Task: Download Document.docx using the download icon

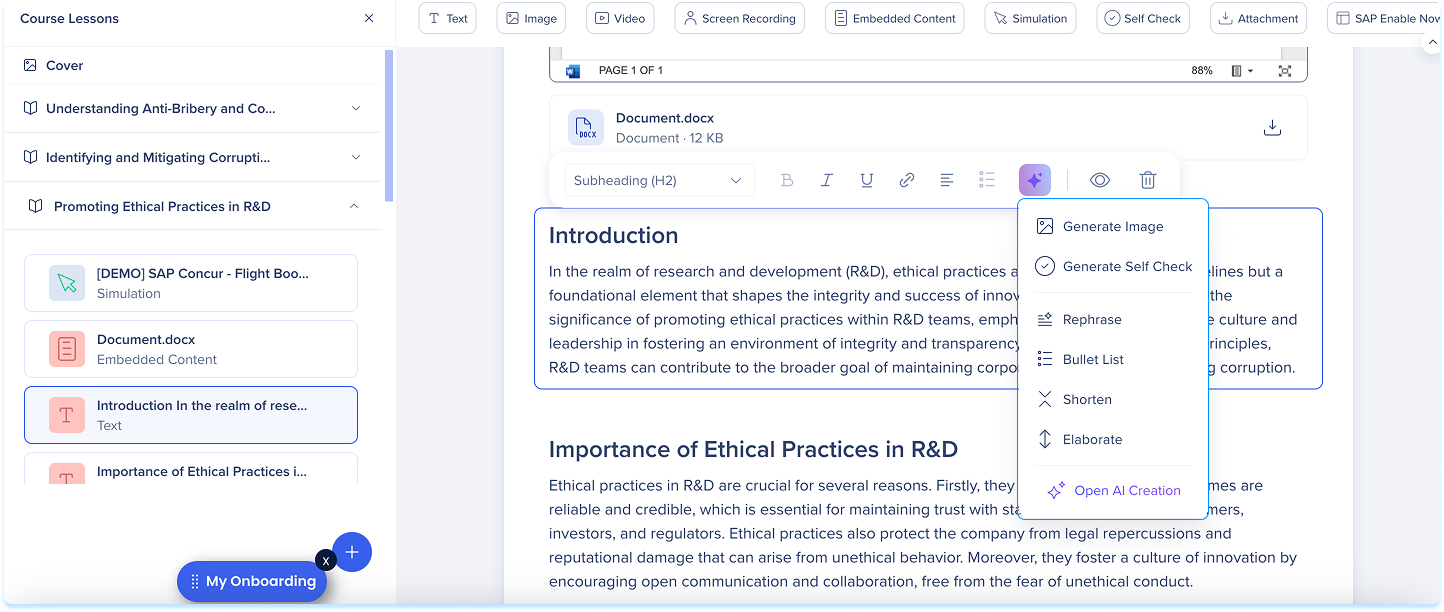Action: [x=1272, y=128]
